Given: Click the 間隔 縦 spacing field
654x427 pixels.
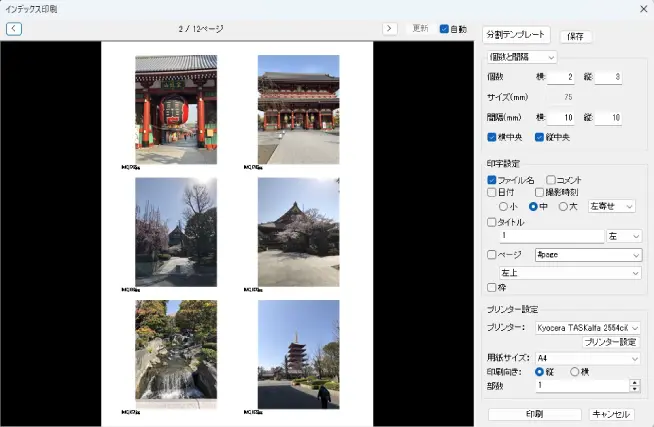Looking at the screenshot, I should tap(608, 118).
